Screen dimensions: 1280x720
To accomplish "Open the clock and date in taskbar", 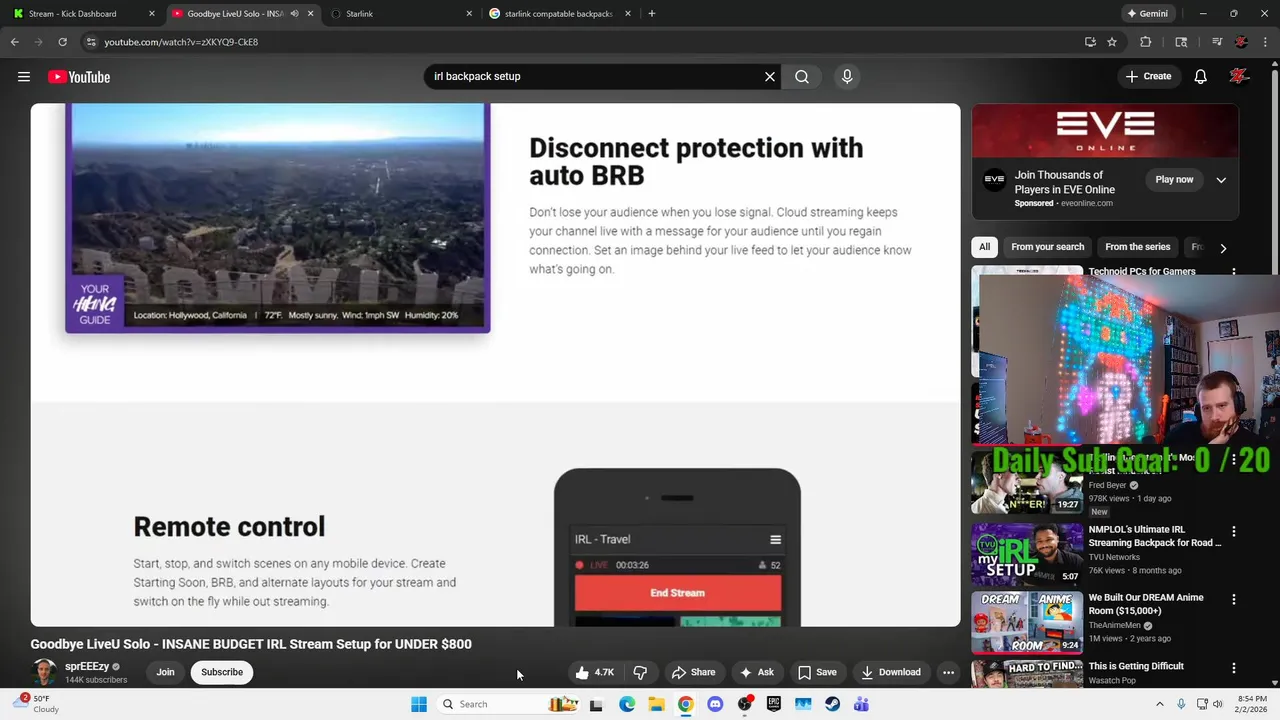I will [1252, 704].
